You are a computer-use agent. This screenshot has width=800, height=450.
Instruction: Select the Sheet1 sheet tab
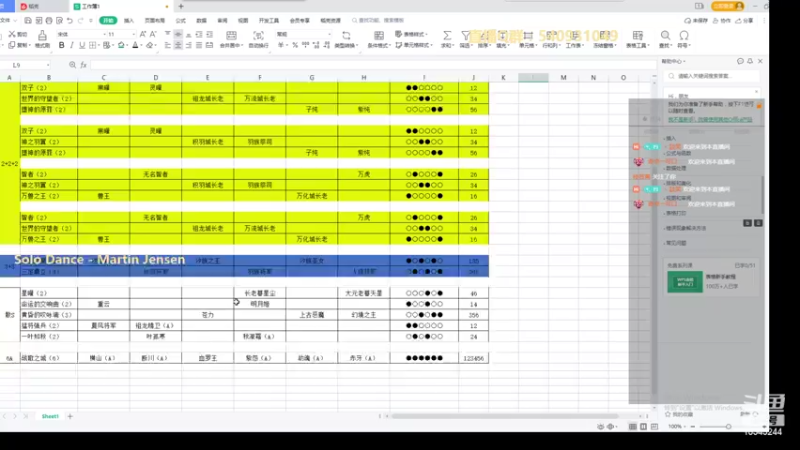click(50, 416)
